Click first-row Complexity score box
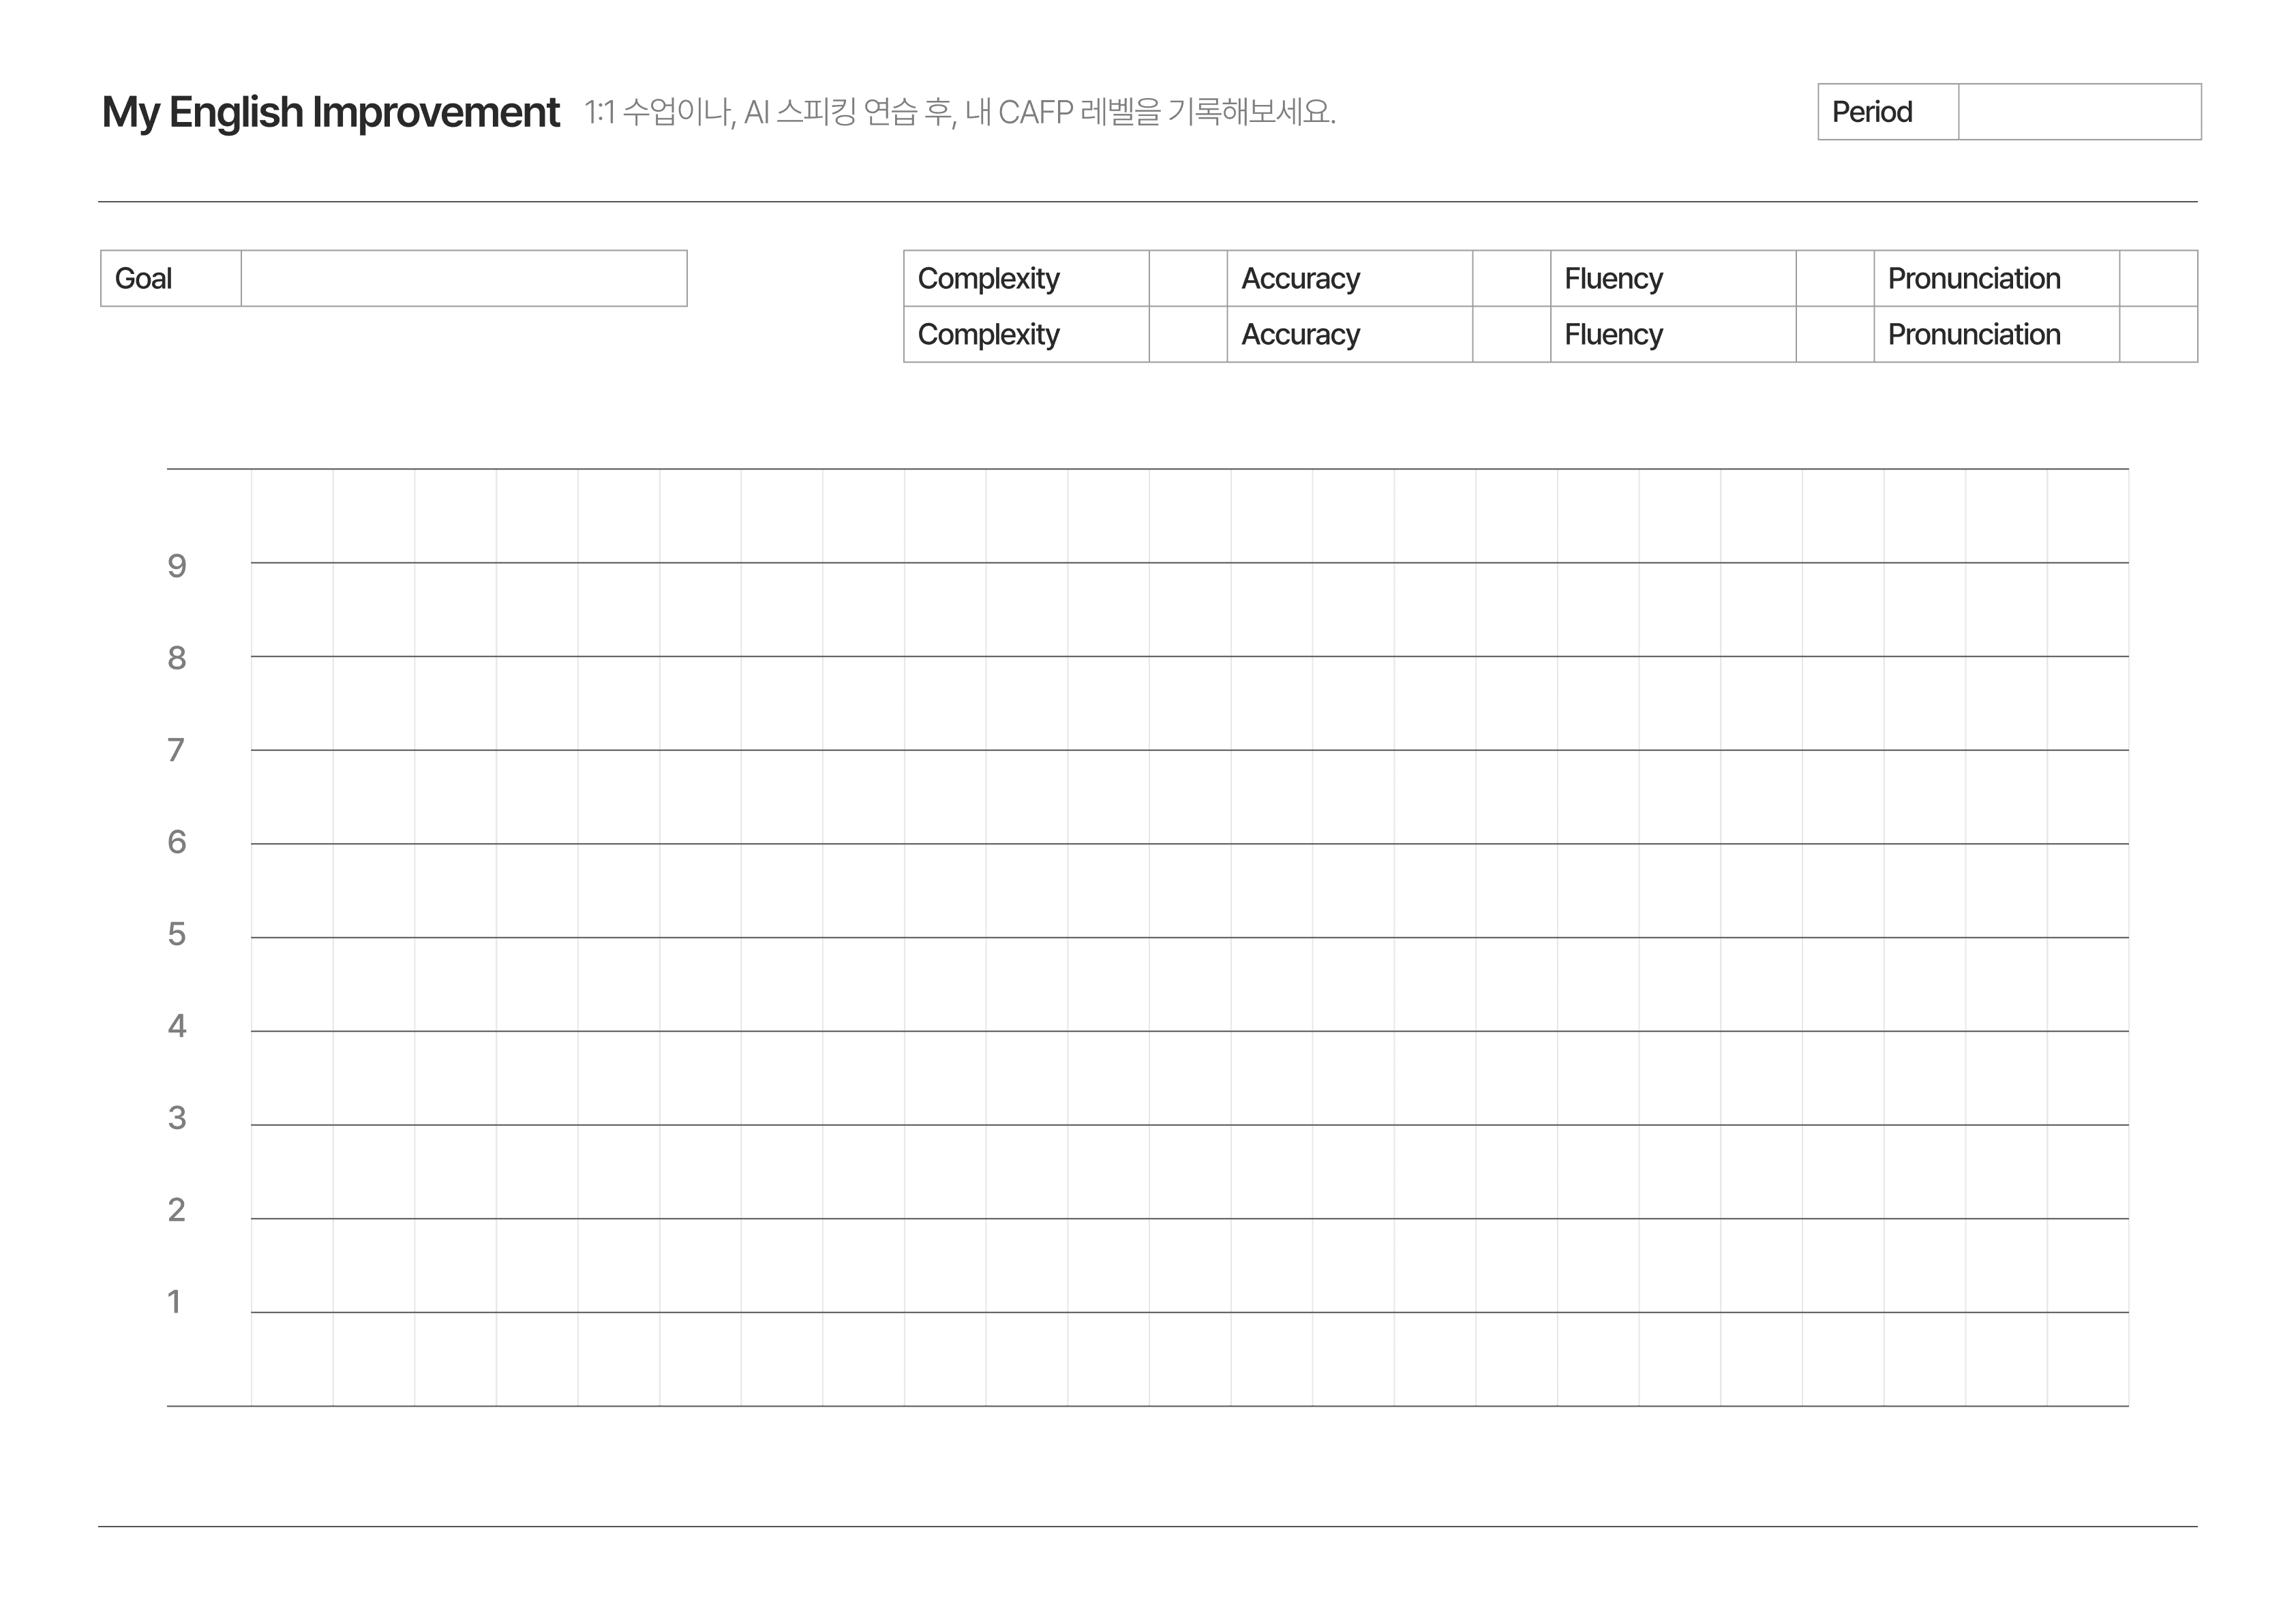The image size is (2296, 1622). tap(1187, 279)
